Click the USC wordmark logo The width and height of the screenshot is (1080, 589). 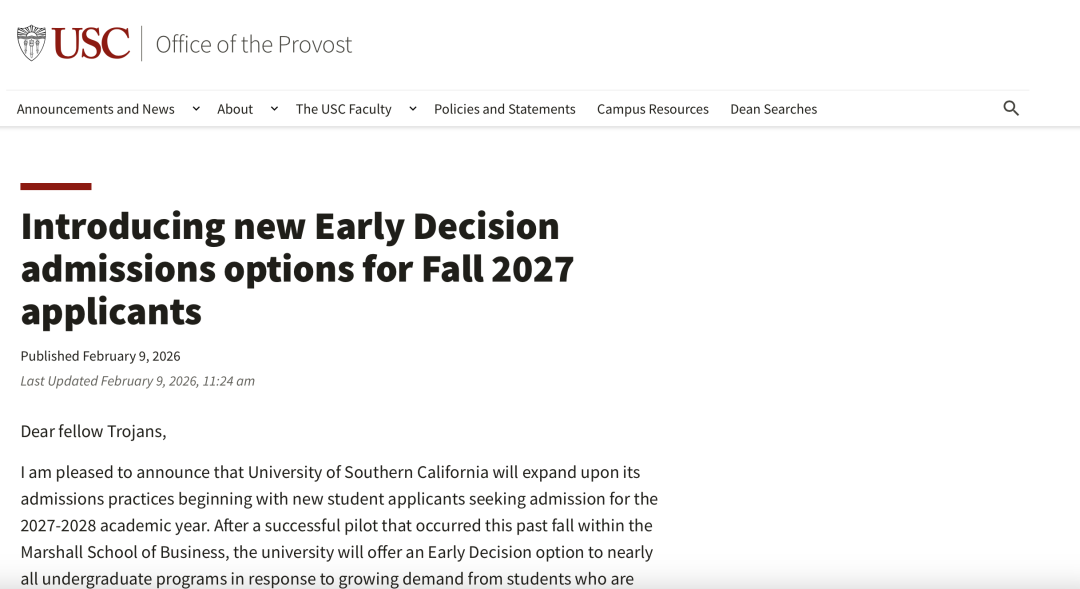click(91, 43)
